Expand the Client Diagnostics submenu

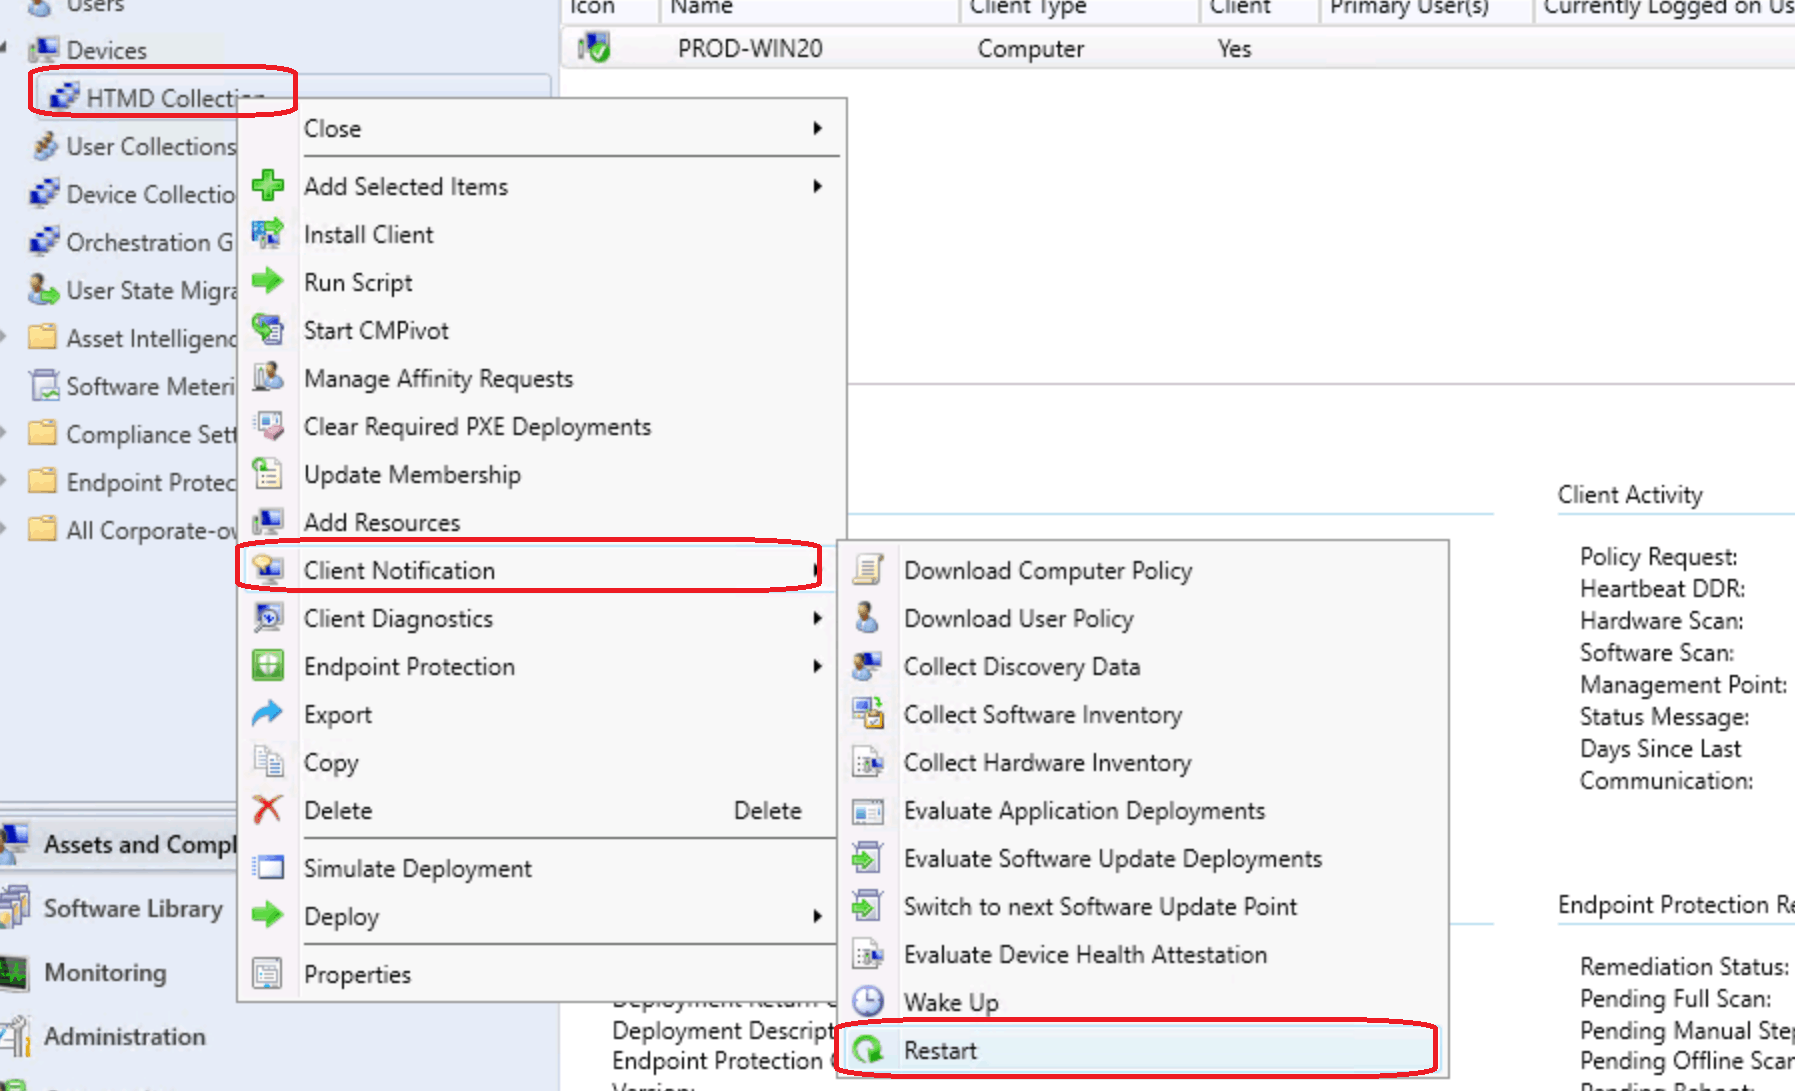(819, 618)
